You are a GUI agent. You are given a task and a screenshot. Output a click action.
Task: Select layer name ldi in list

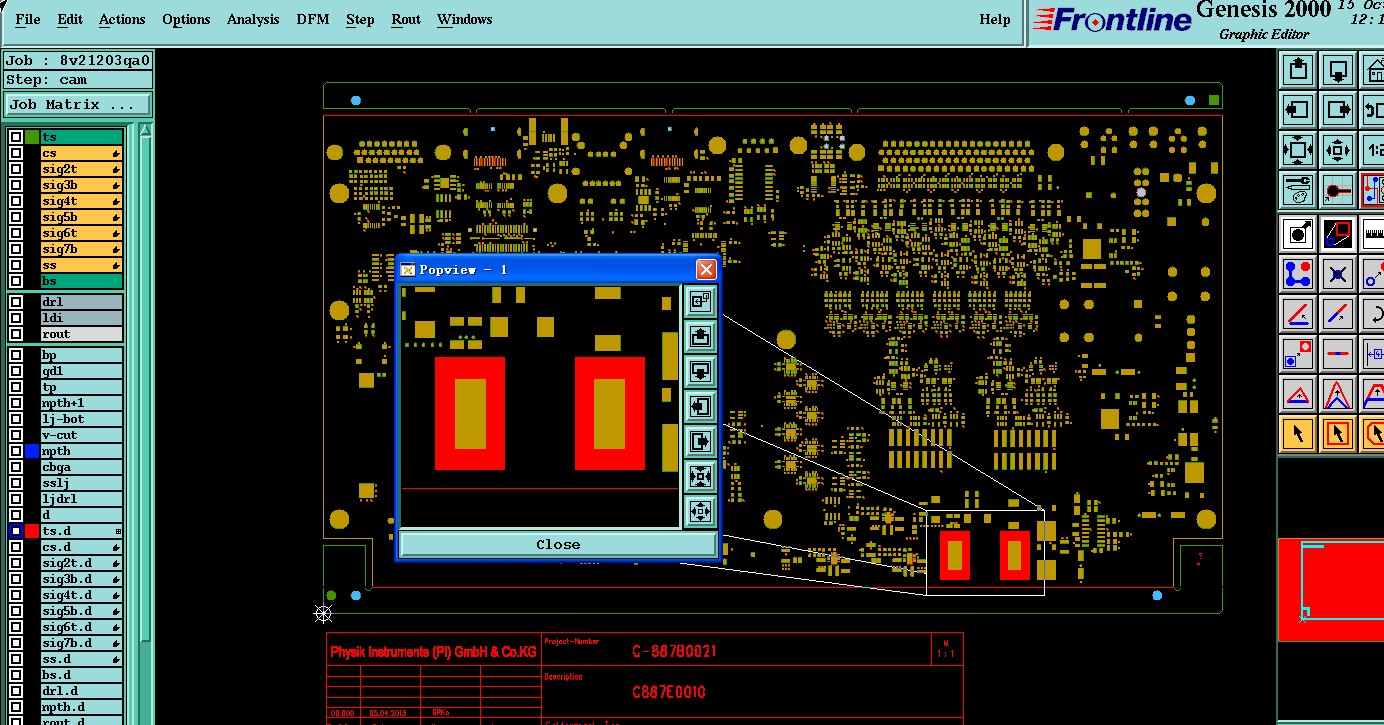(81, 318)
